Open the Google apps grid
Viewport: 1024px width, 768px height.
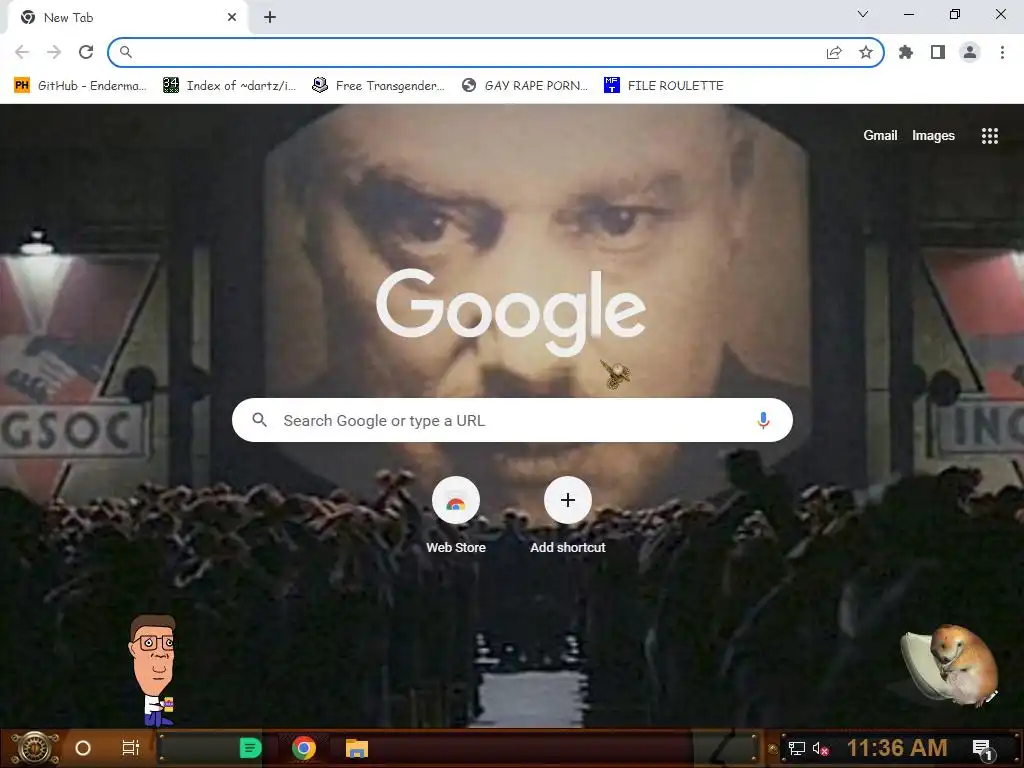(990, 136)
